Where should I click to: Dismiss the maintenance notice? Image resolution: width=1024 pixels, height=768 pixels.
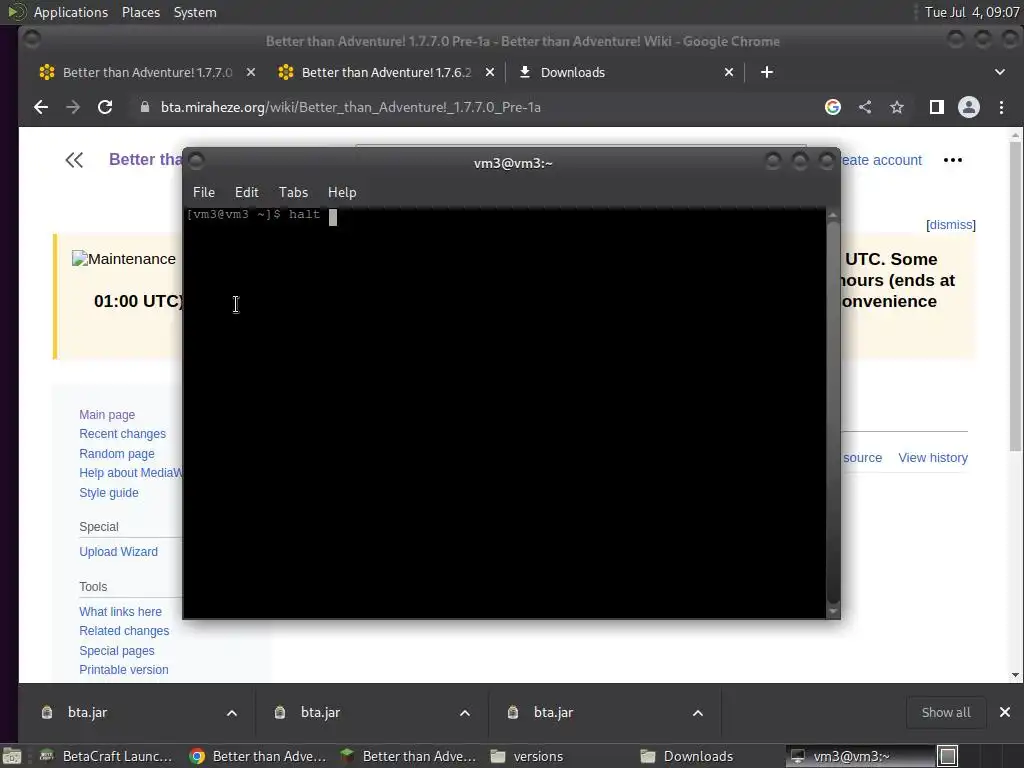pos(951,225)
